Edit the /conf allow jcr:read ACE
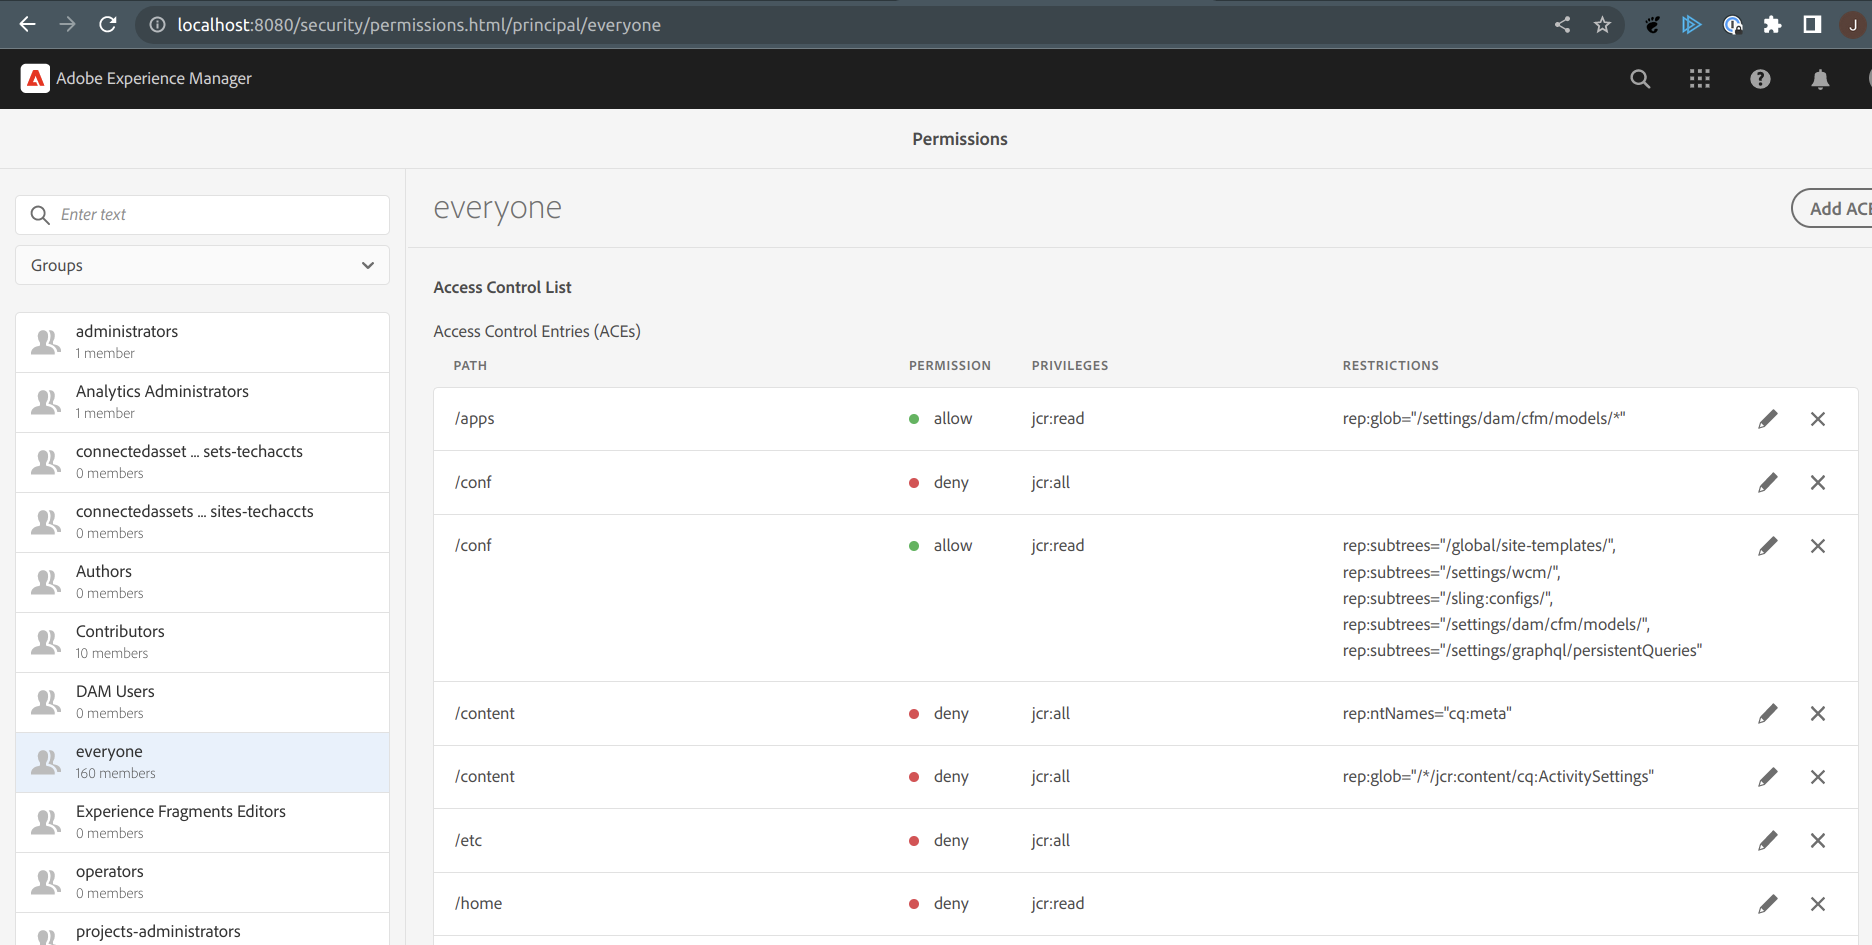Screen dimensions: 1872x945 click(x=1768, y=546)
